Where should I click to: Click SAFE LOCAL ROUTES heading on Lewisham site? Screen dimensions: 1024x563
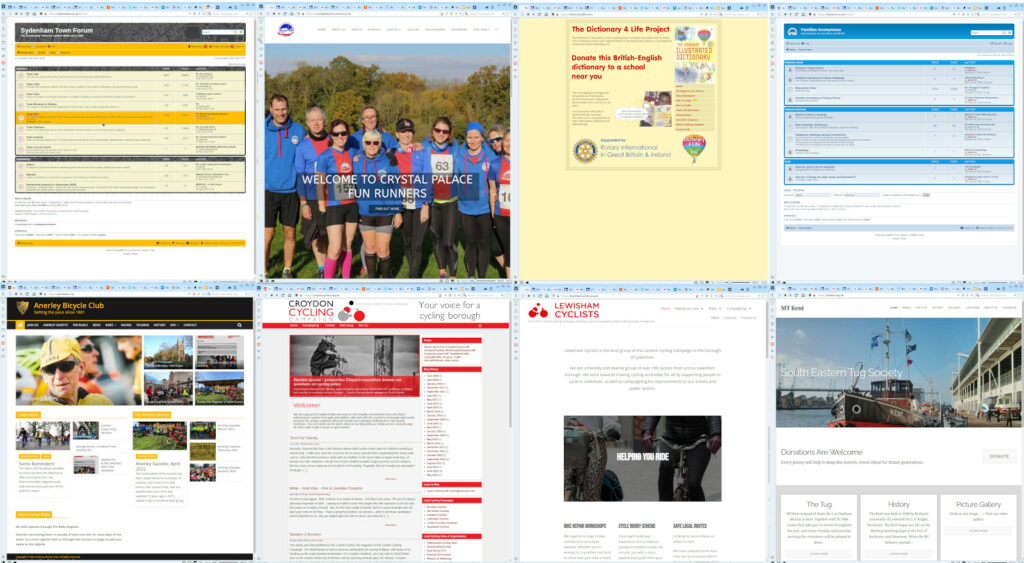pyautogui.click(x=690, y=526)
